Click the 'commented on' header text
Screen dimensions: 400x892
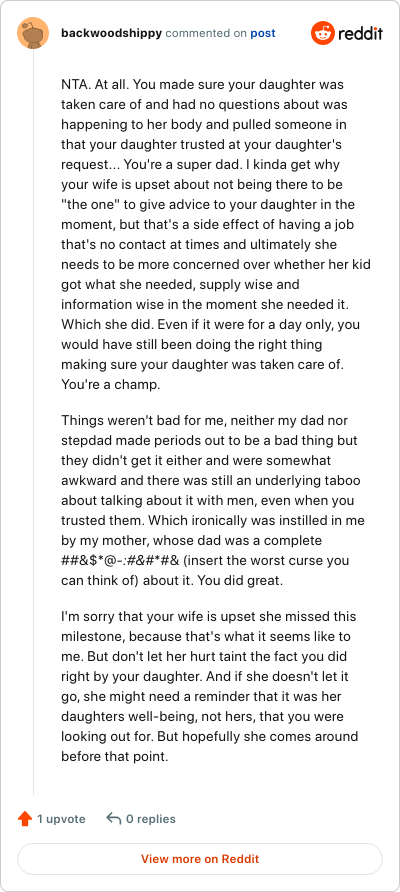[206, 33]
